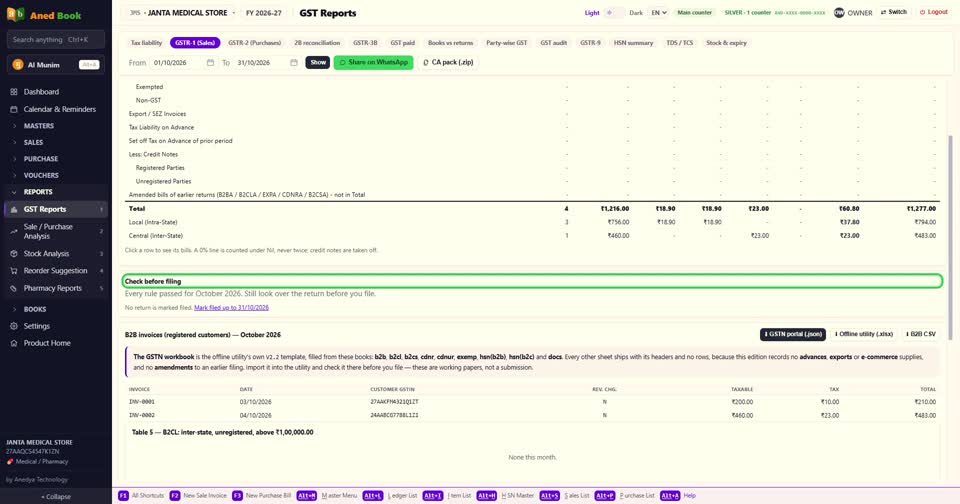Viewport: 960px width, 504px height.
Task: Click the Logout button
Action: 934,12
